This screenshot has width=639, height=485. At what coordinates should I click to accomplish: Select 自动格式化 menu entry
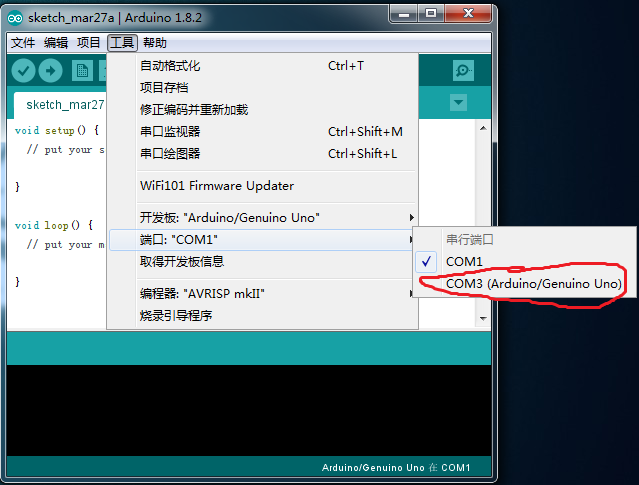click(262, 66)
